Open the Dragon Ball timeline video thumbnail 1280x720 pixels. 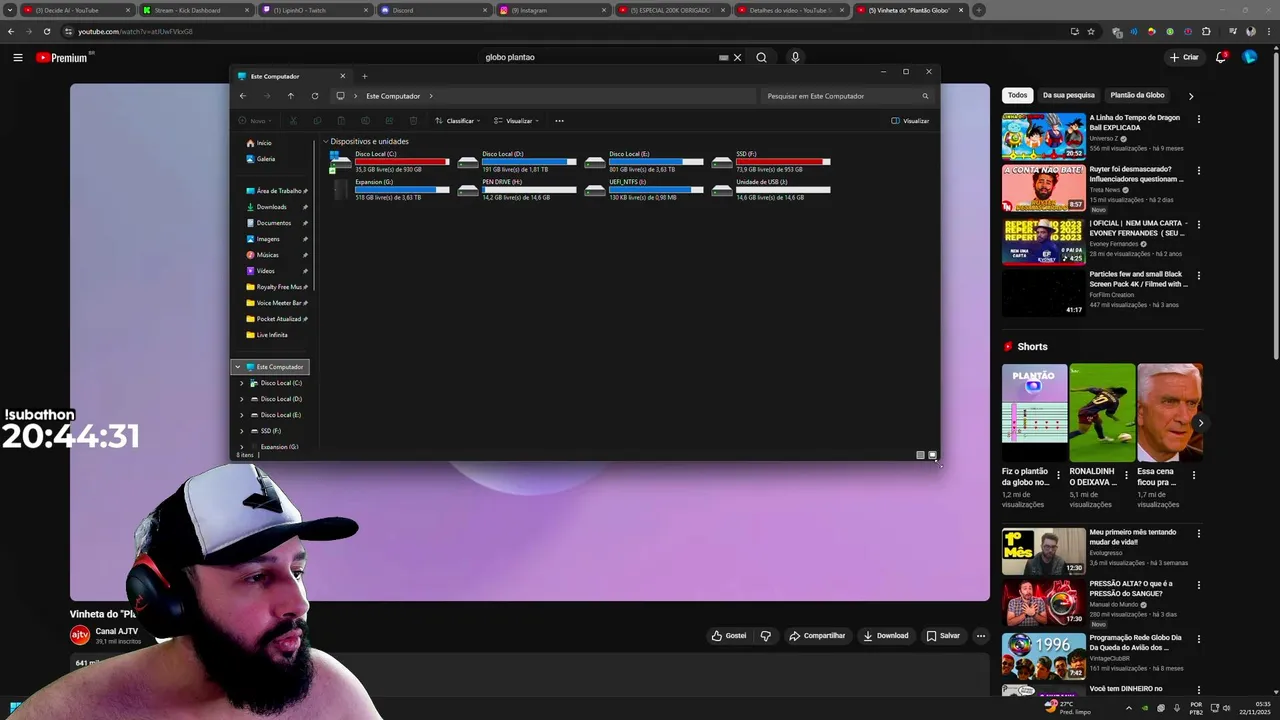coord(1043,136)
